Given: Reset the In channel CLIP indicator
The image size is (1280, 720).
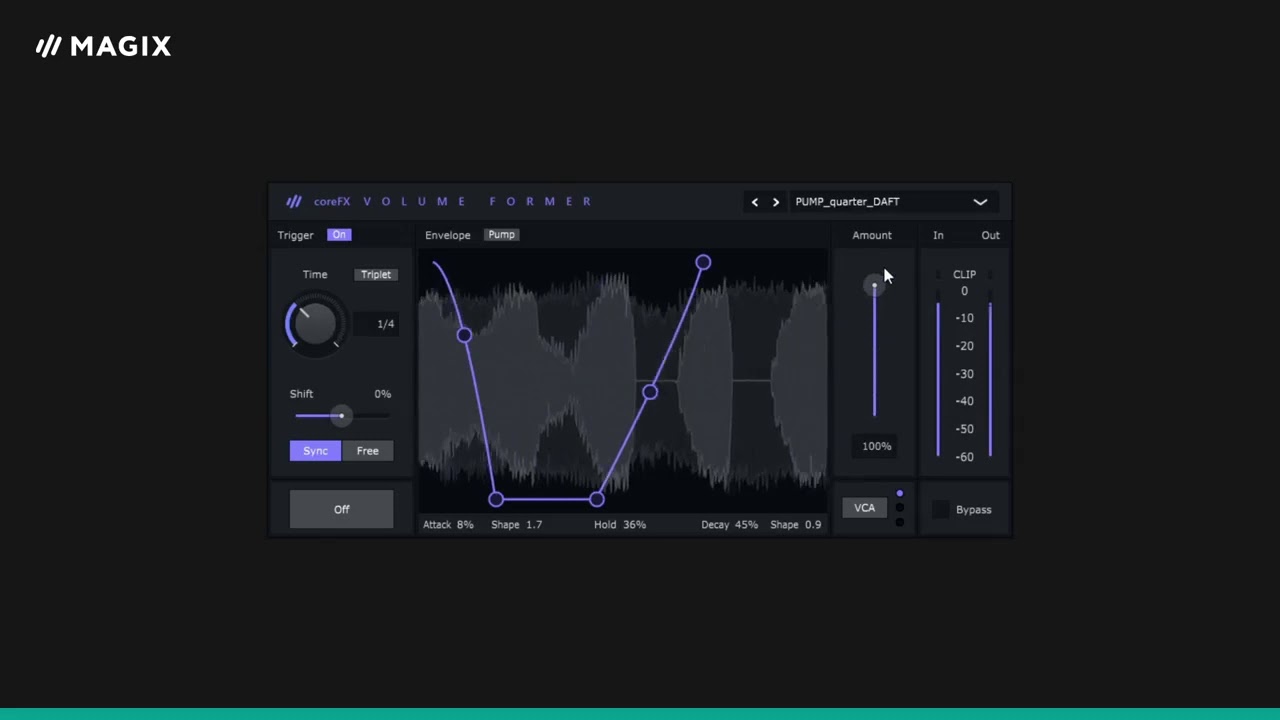Looking at the screenshot, I should click(938, 274).
